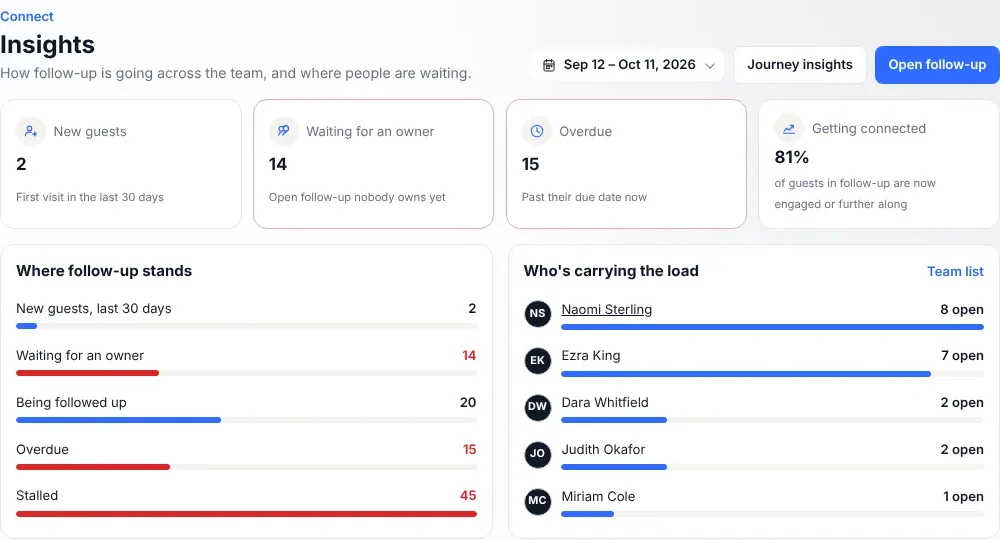
Task: Select the Waiting for an owner card
Action: pyautogui.click(x=373, y=164)
